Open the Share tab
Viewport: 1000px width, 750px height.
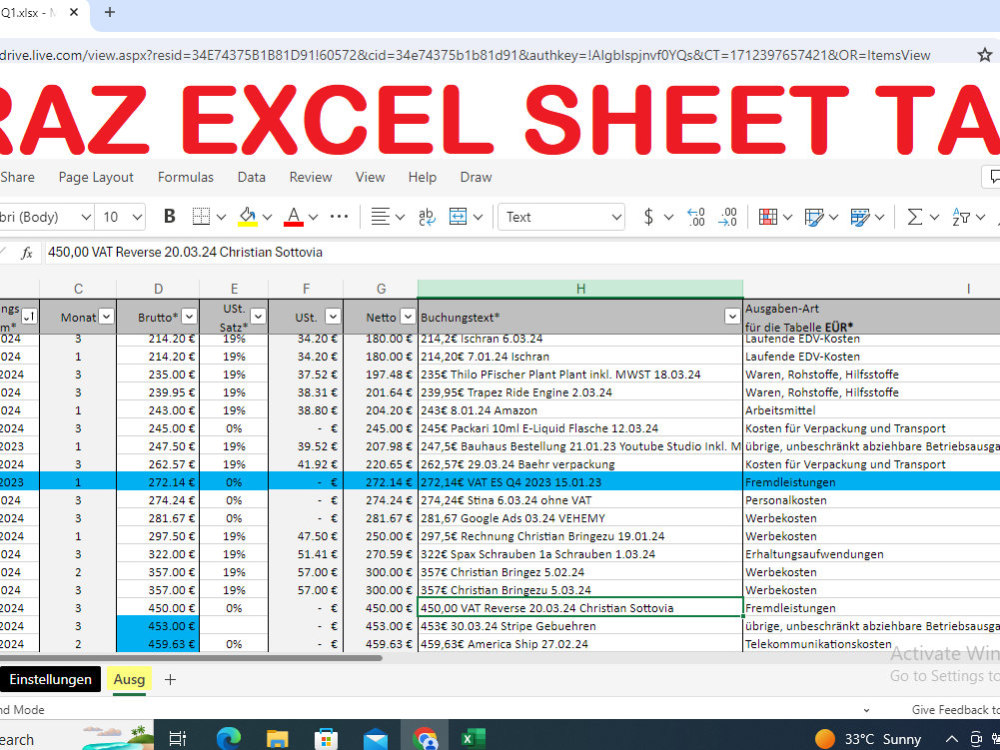point(17,177)
